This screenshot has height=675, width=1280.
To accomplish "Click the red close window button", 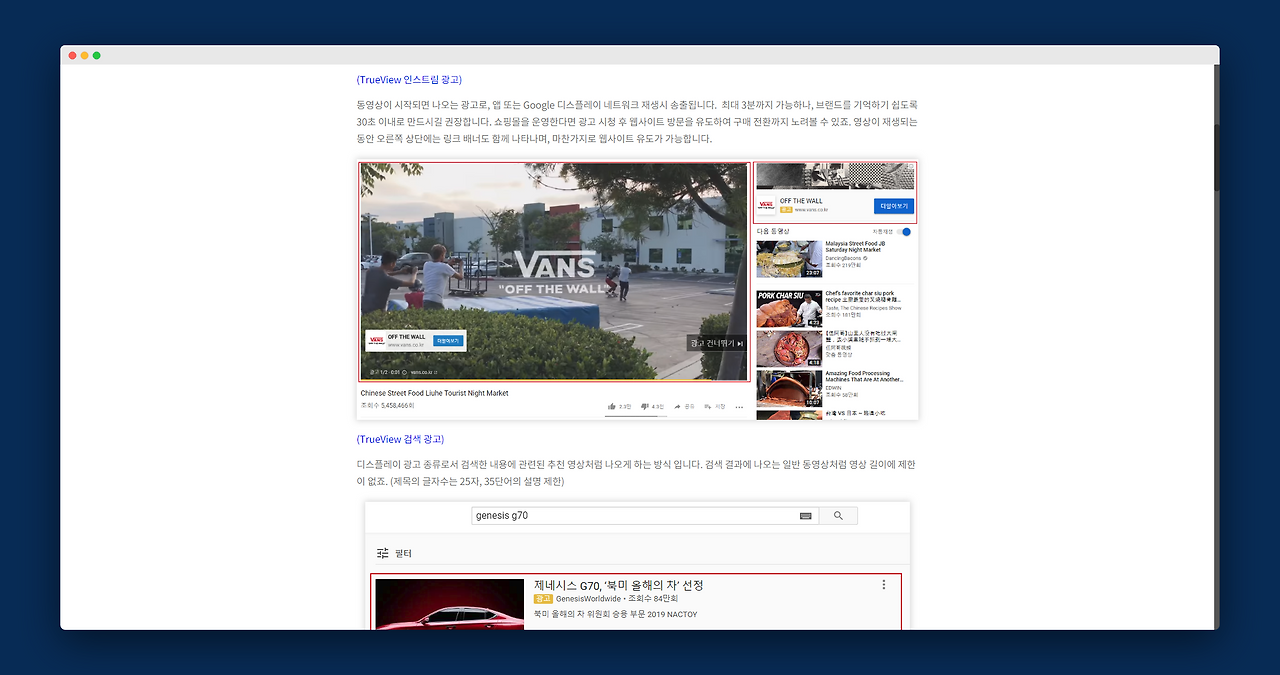I will 73,55.
